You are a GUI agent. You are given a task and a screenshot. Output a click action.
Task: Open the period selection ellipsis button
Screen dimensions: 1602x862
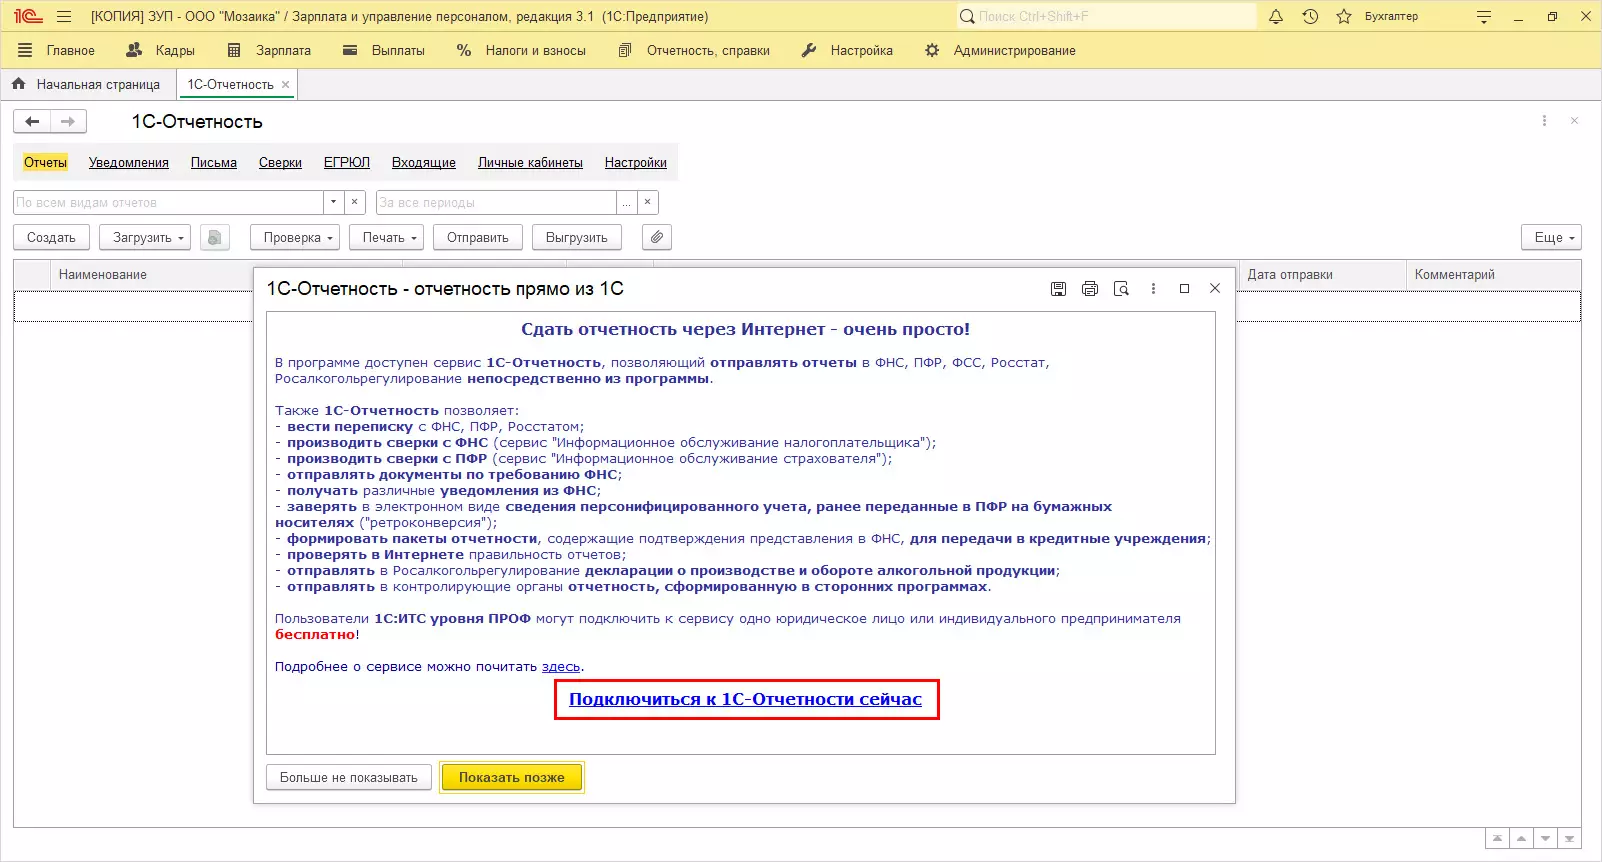click(x=626, y=202)
